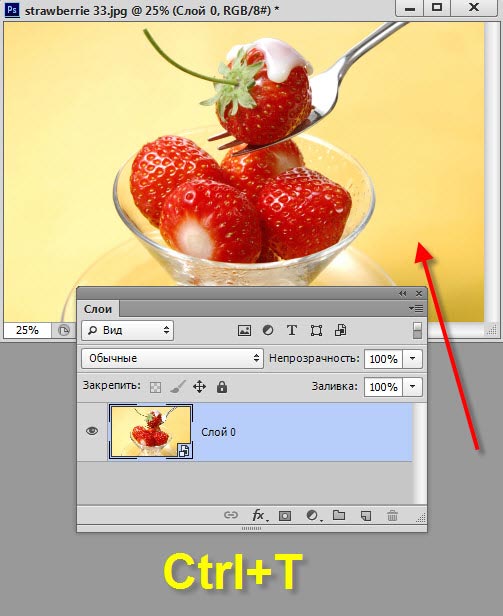Click the link layers icon
Viewport: 503px width, 616px height.
point(231,515)
